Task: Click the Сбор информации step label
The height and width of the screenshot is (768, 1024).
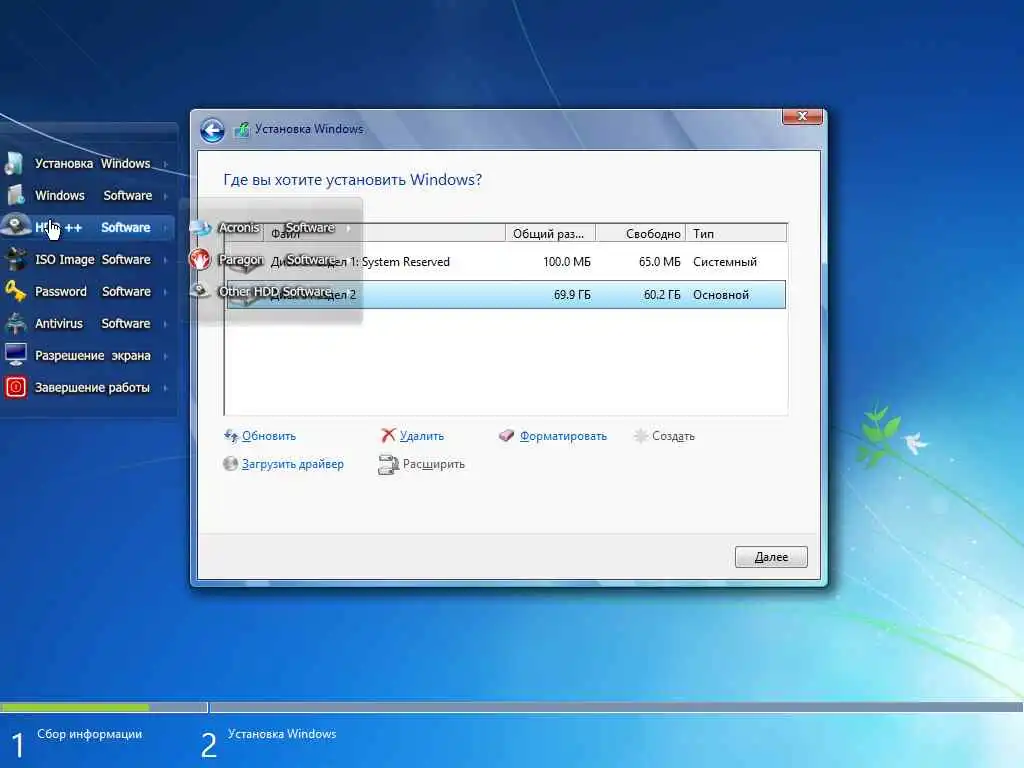Action: tap(89, 734)
